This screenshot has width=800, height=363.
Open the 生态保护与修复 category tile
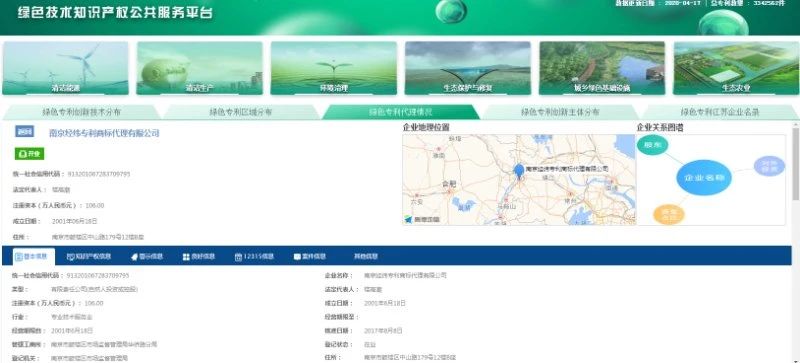468,68
